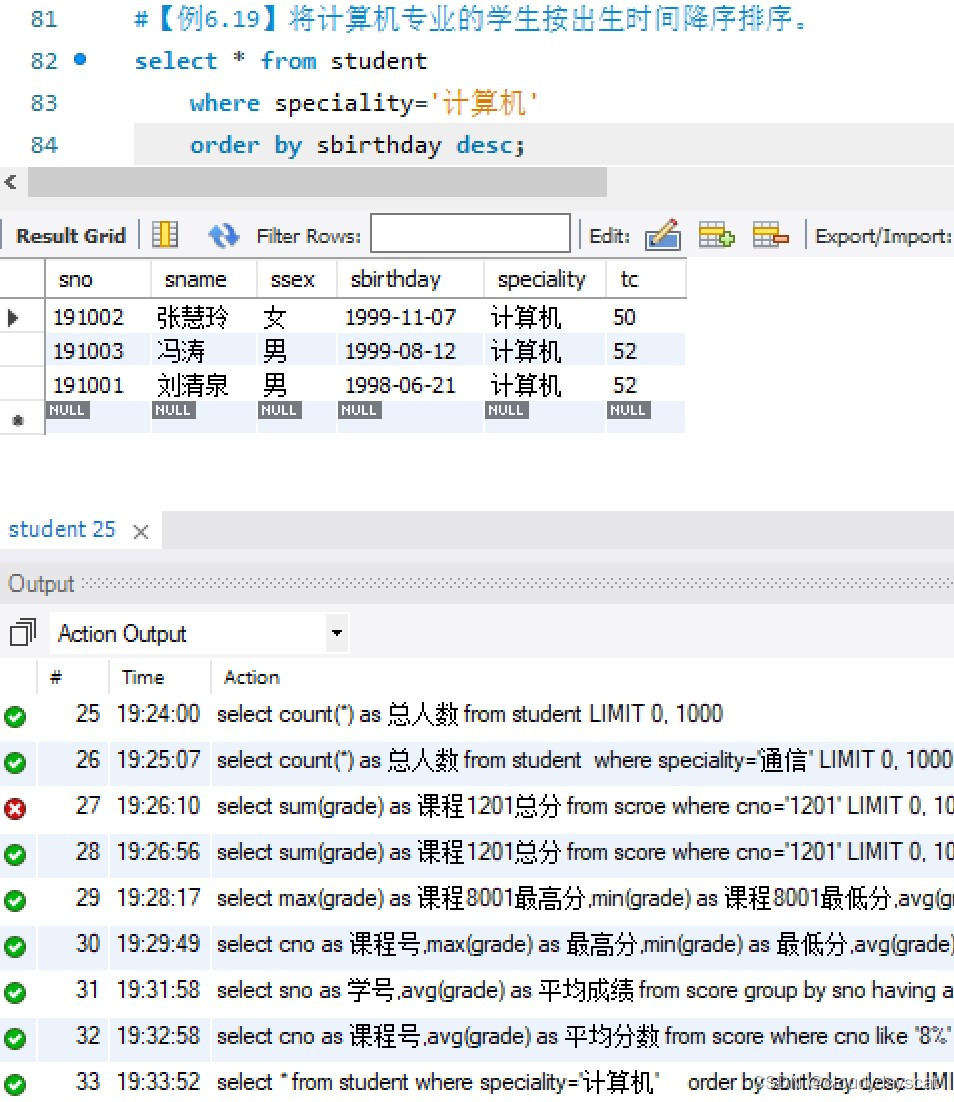This screenshot has height=1102, width=954.
Task: Click the green check beside action 30
Action: [15, 945]
